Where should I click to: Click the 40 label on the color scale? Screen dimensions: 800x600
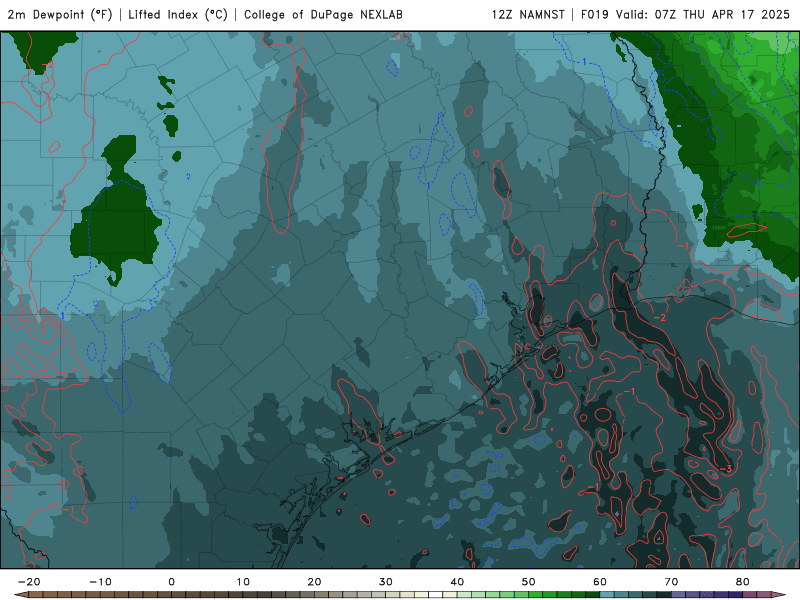click(457, 582)
